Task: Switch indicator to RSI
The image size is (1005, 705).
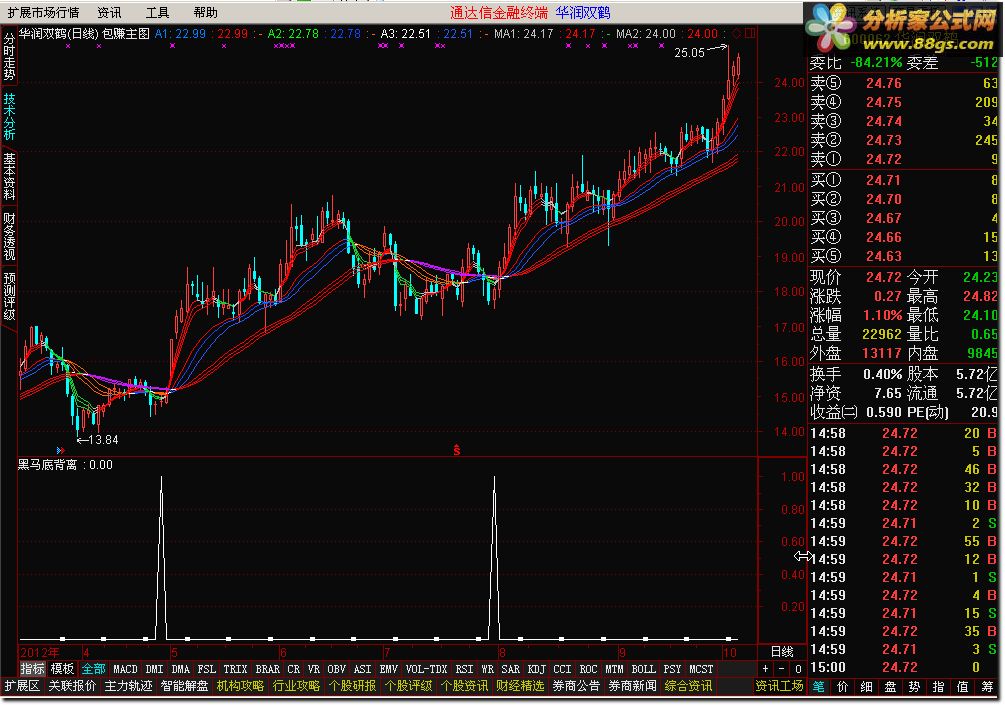Action: 464,668
